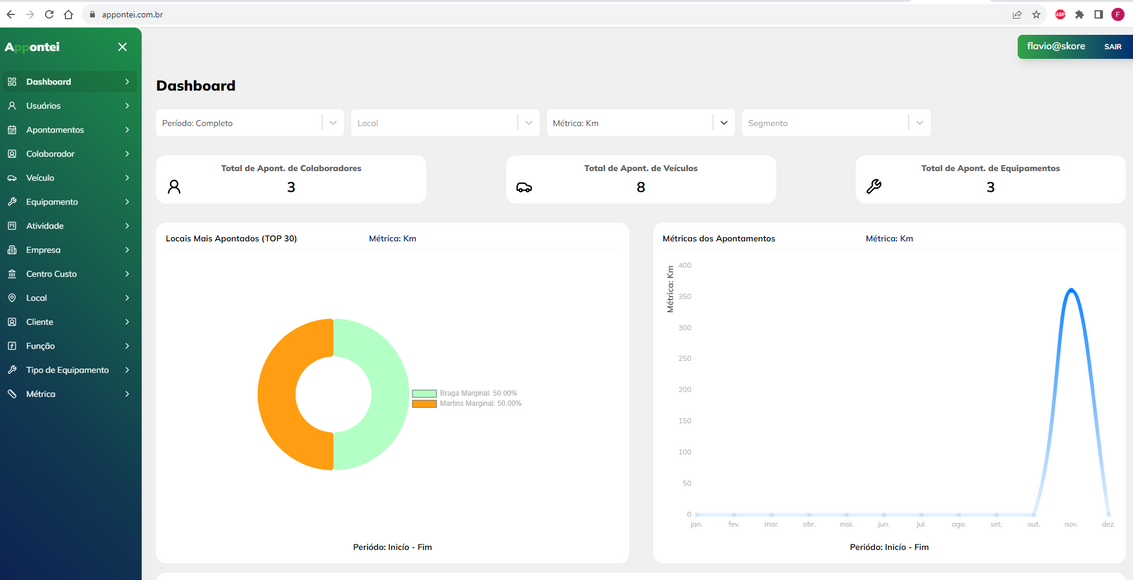The height and width of the screenshot is (580, 1133).
Task: Open the Atividade menu item
Action: click(45, 226)
